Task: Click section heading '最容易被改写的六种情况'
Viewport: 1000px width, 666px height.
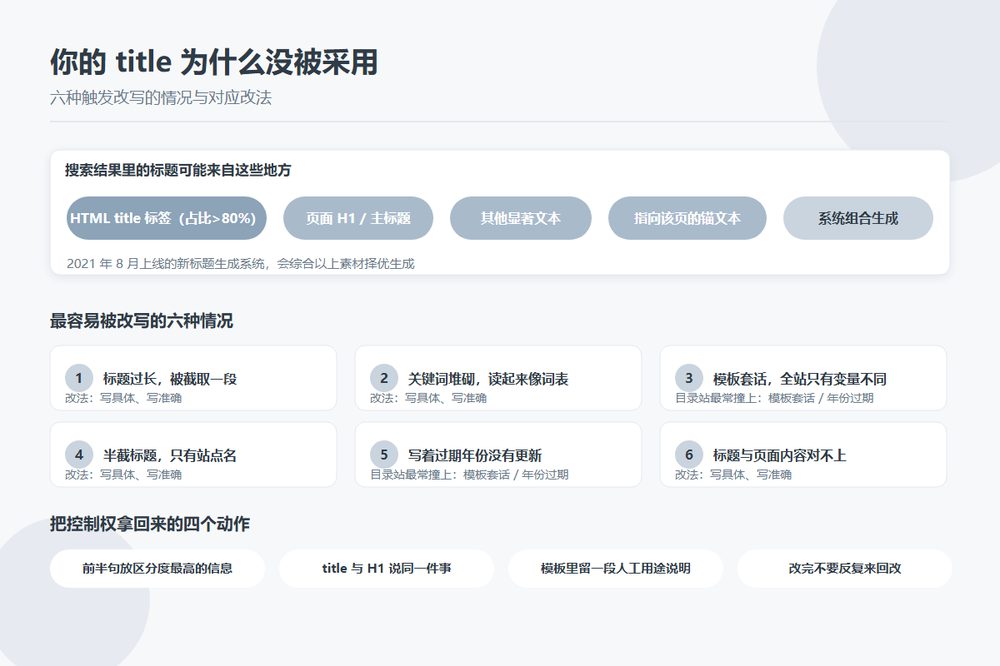Action: click(142, 320)
